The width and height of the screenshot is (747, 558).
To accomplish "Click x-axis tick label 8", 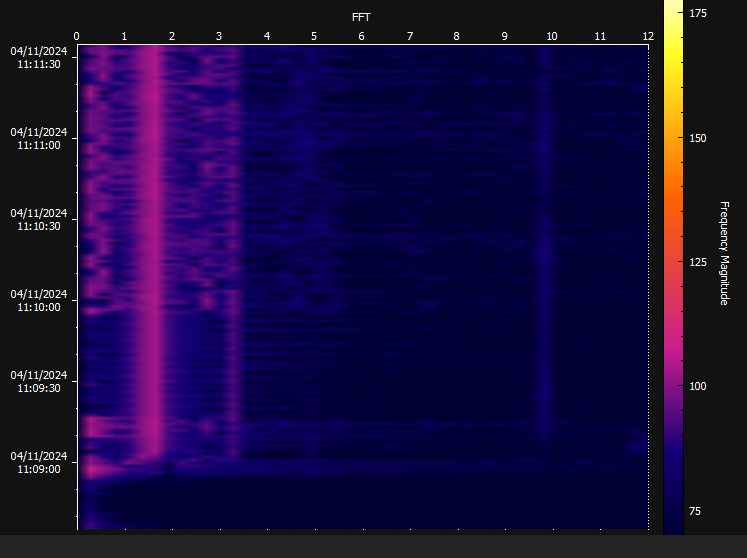I will (456, 36).
